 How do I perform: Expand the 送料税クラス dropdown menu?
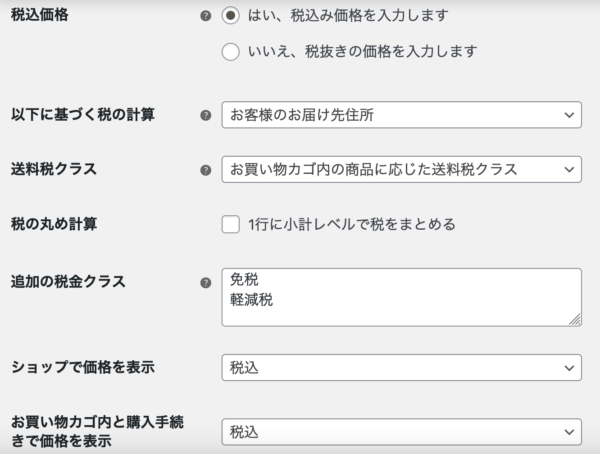pyautogui.click(x=401, y=169)
